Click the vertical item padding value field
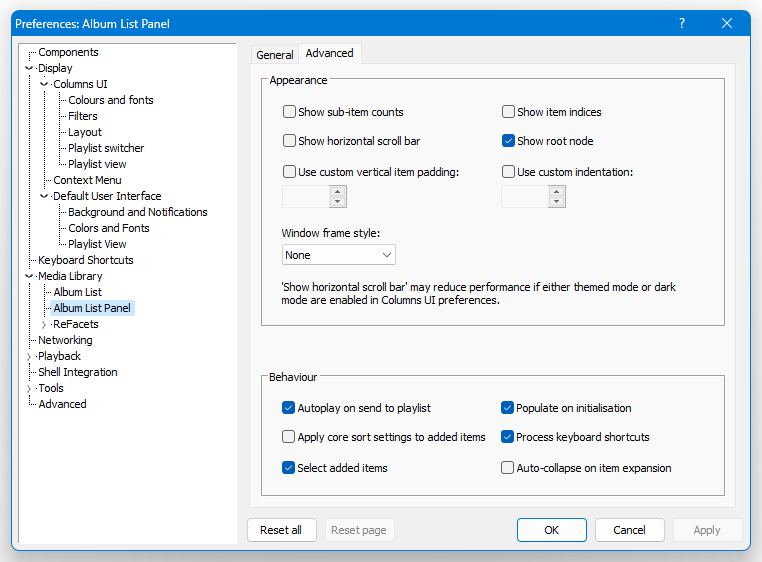The width and height of the screenshot is (762, 562). tap(306, 196)
